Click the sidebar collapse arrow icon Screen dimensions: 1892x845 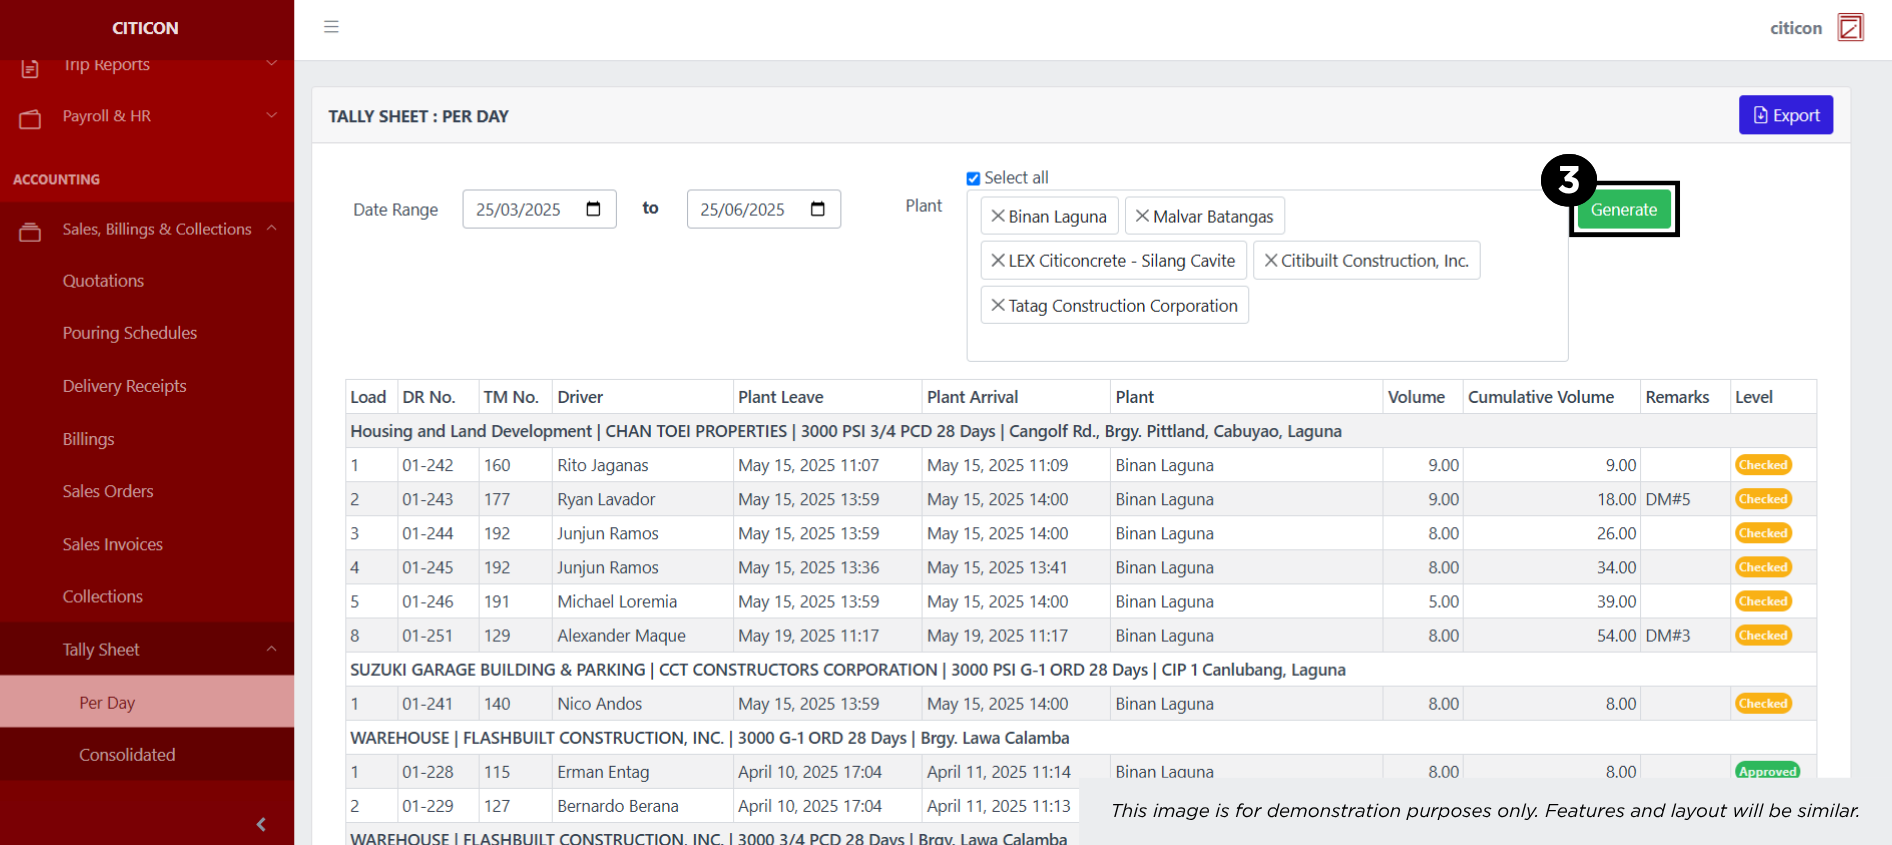click(x=261, y=824)
